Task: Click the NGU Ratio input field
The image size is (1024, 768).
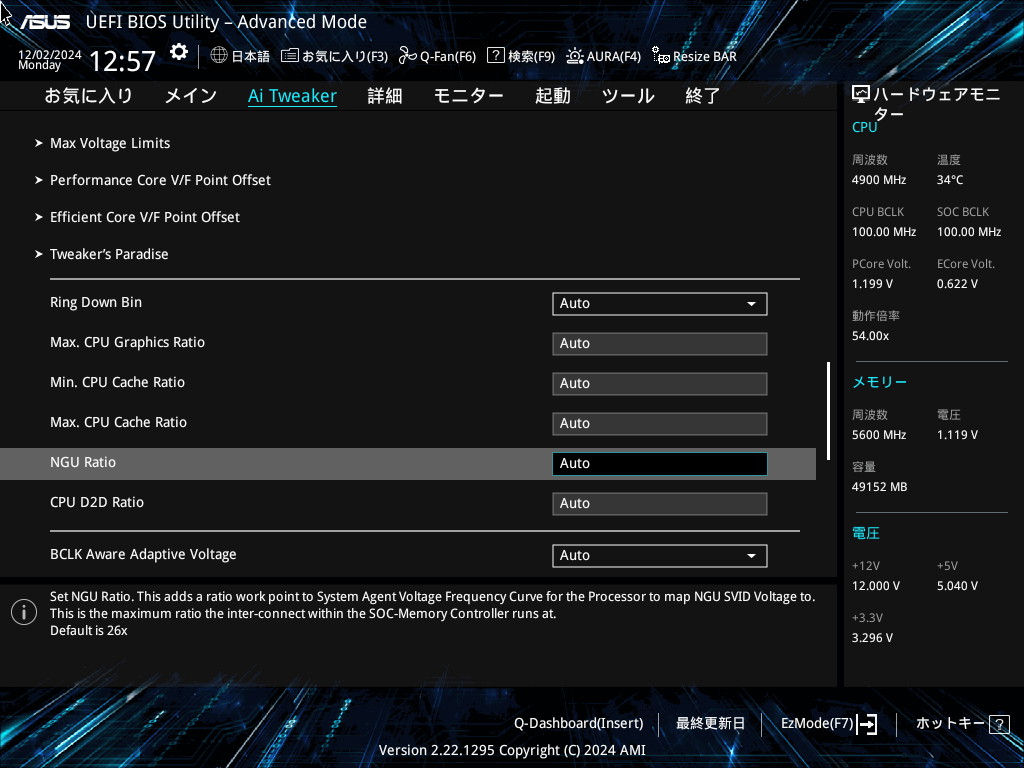Action: click(659, 463)
